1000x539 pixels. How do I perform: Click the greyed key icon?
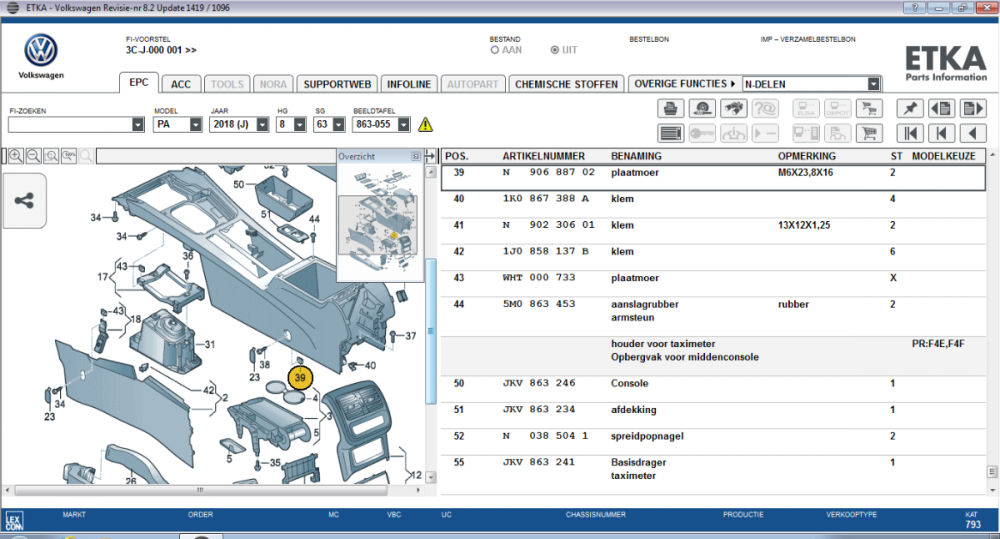[x=702, y=133]
